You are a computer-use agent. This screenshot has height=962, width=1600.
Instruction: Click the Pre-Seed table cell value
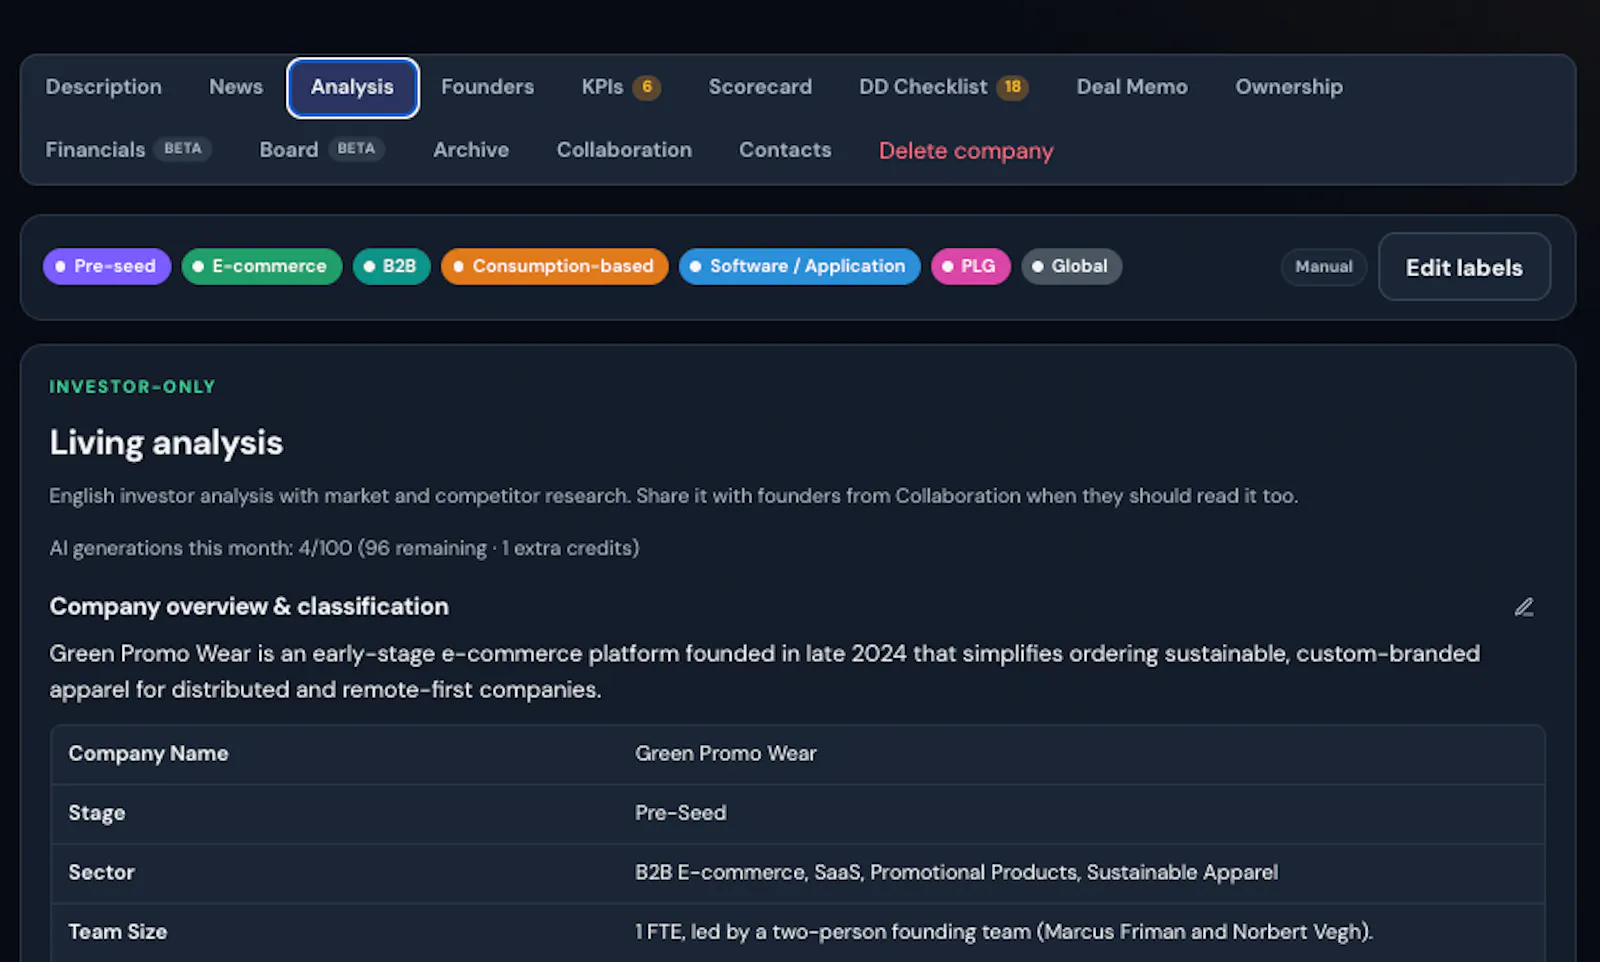681,813
